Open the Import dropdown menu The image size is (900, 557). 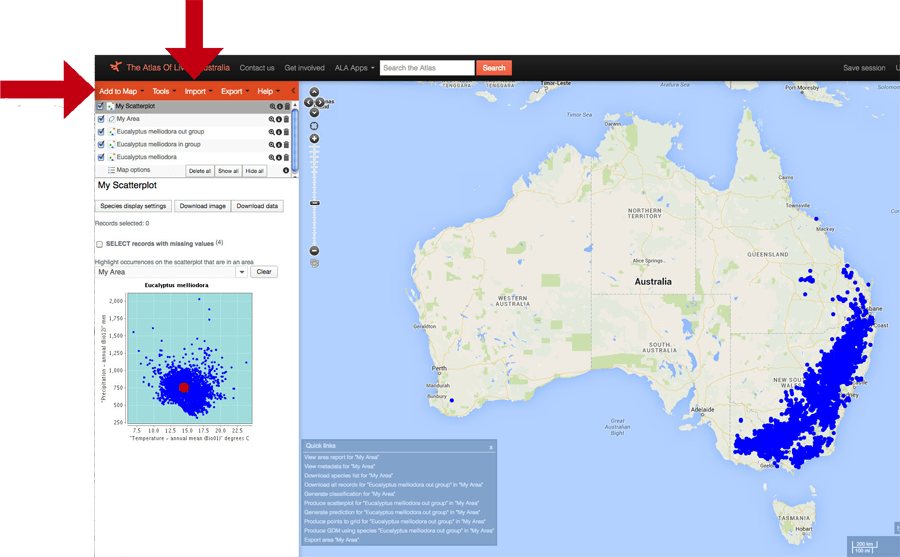(x=198, y=91)
